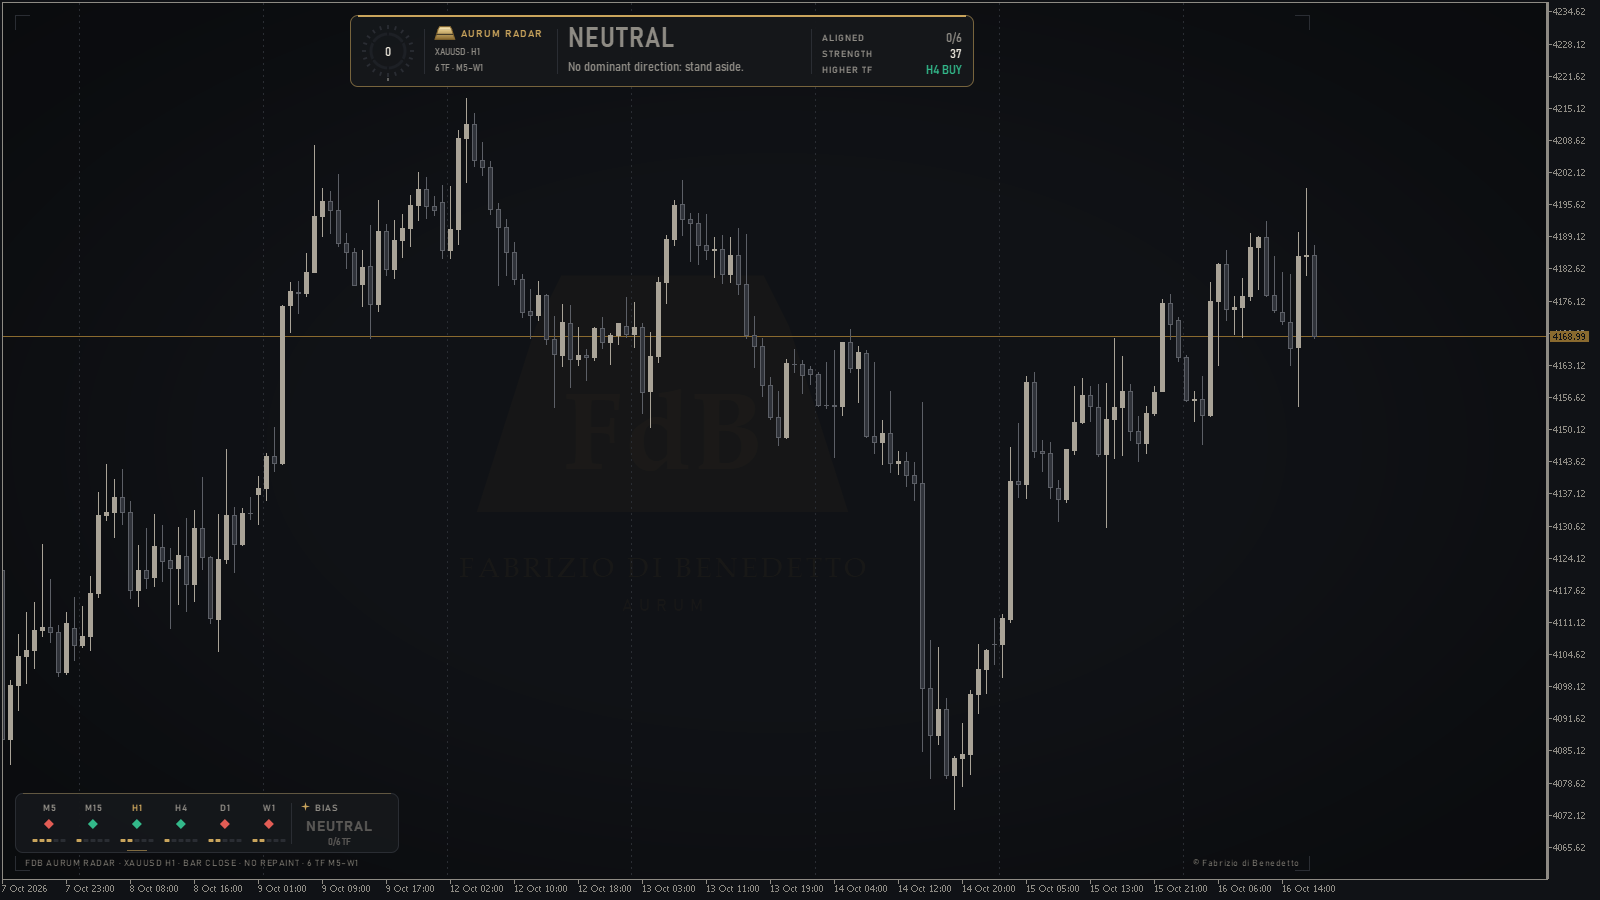Select the W1 timeframe label
The width and height of the screenshot is (1600, 900).
269,808
